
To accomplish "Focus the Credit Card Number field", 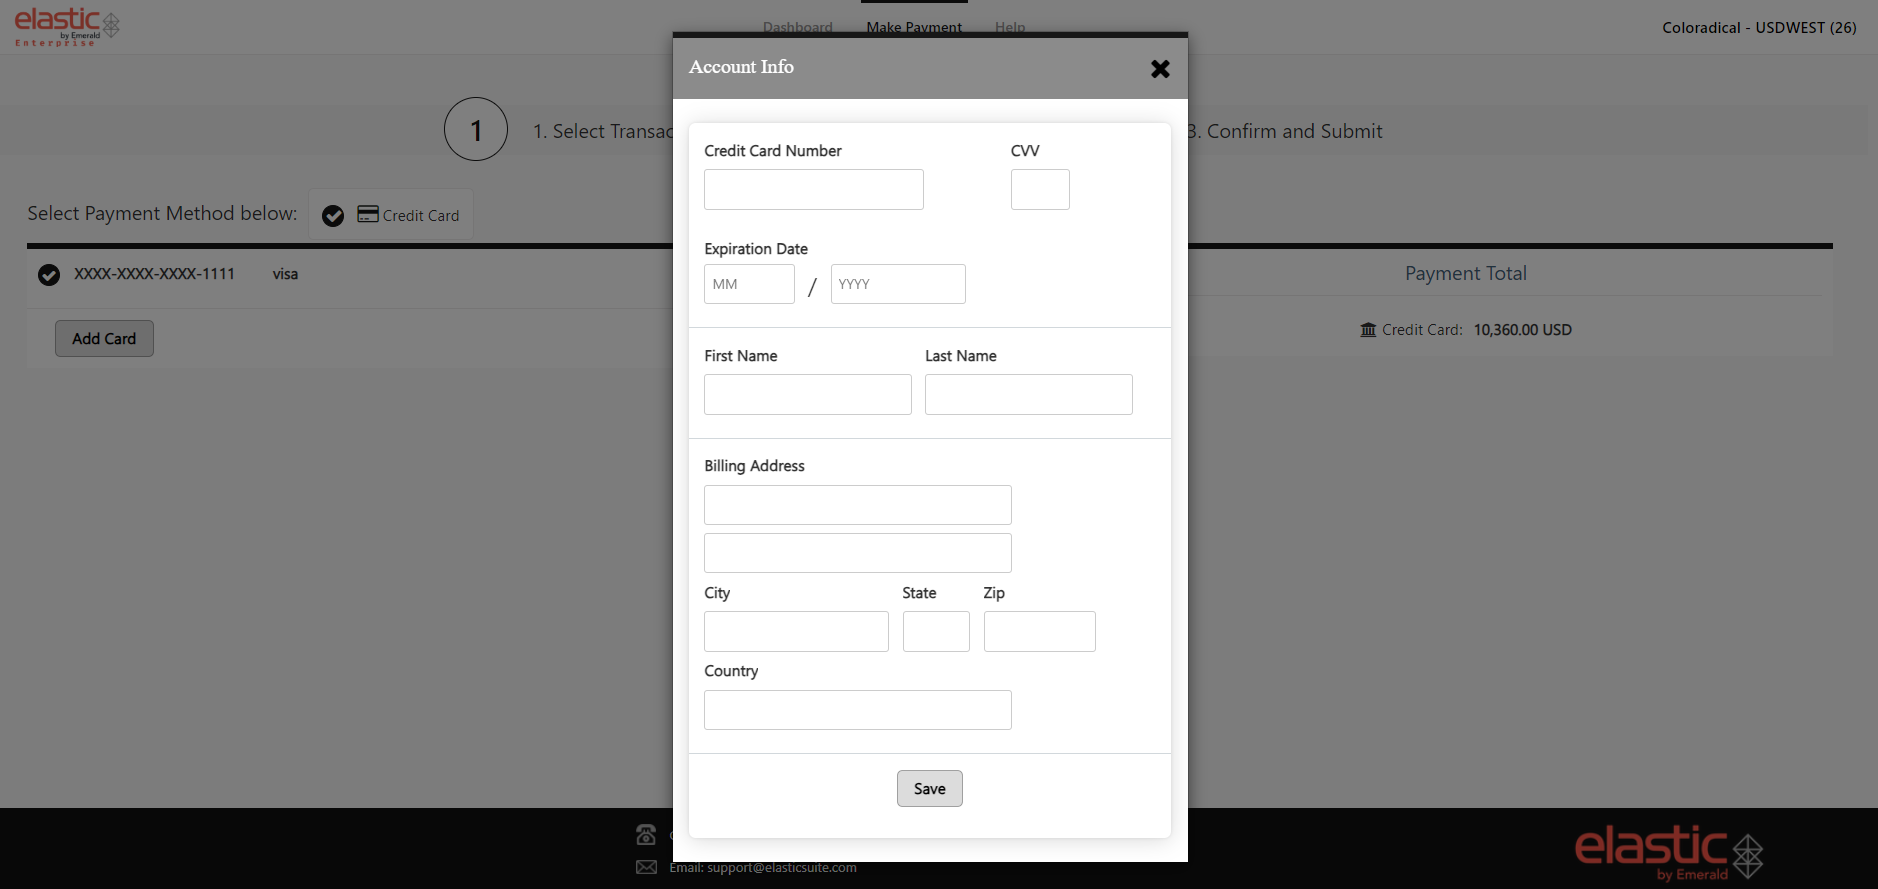I will 813,190.
